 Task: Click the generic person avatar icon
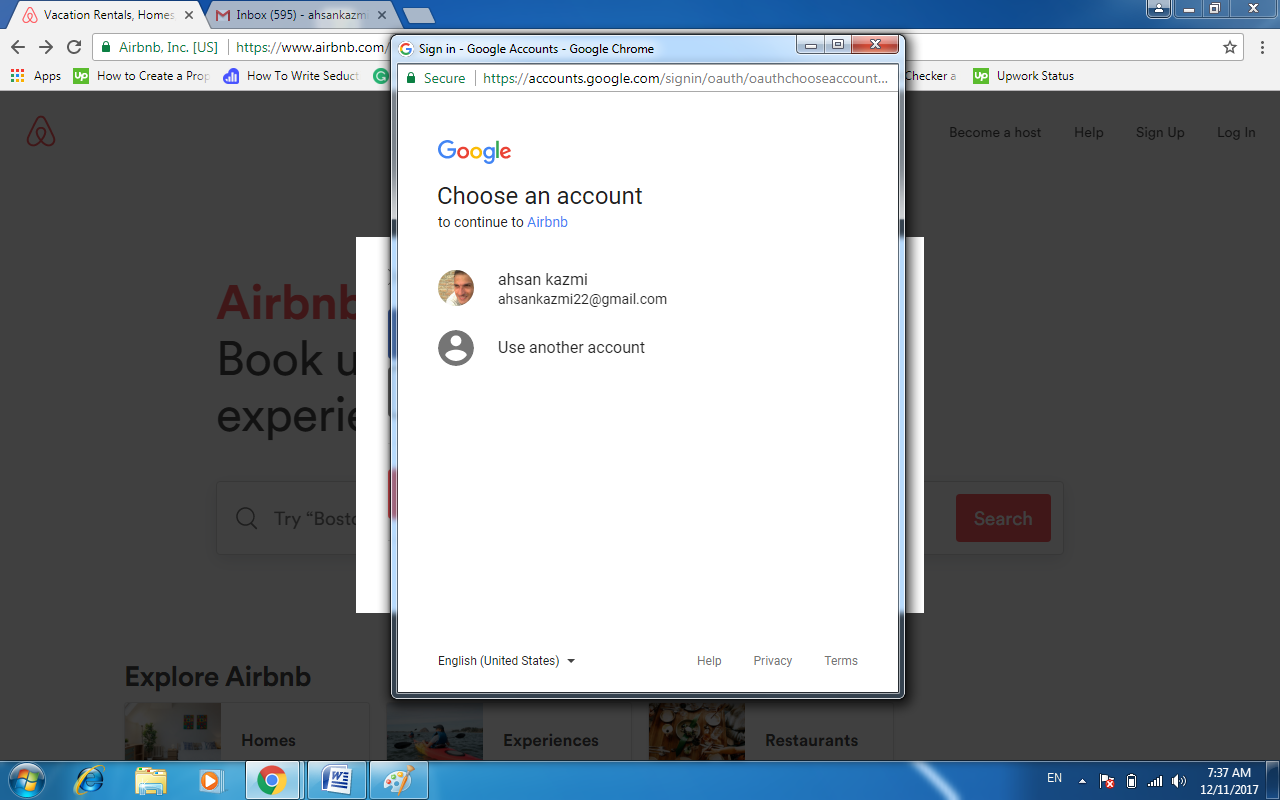456,347
